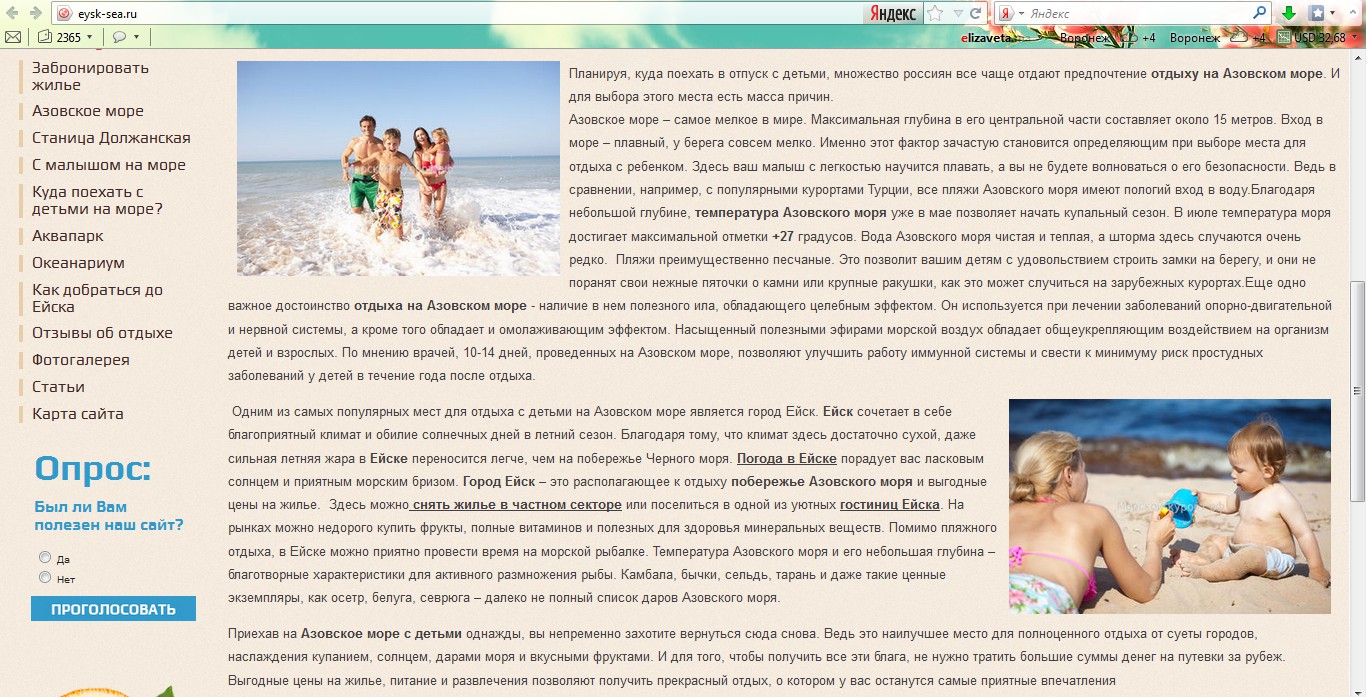The image size is (1366, 697).
Task: Select the 'Да' radio option in poll
Action: tap(44, 558)
